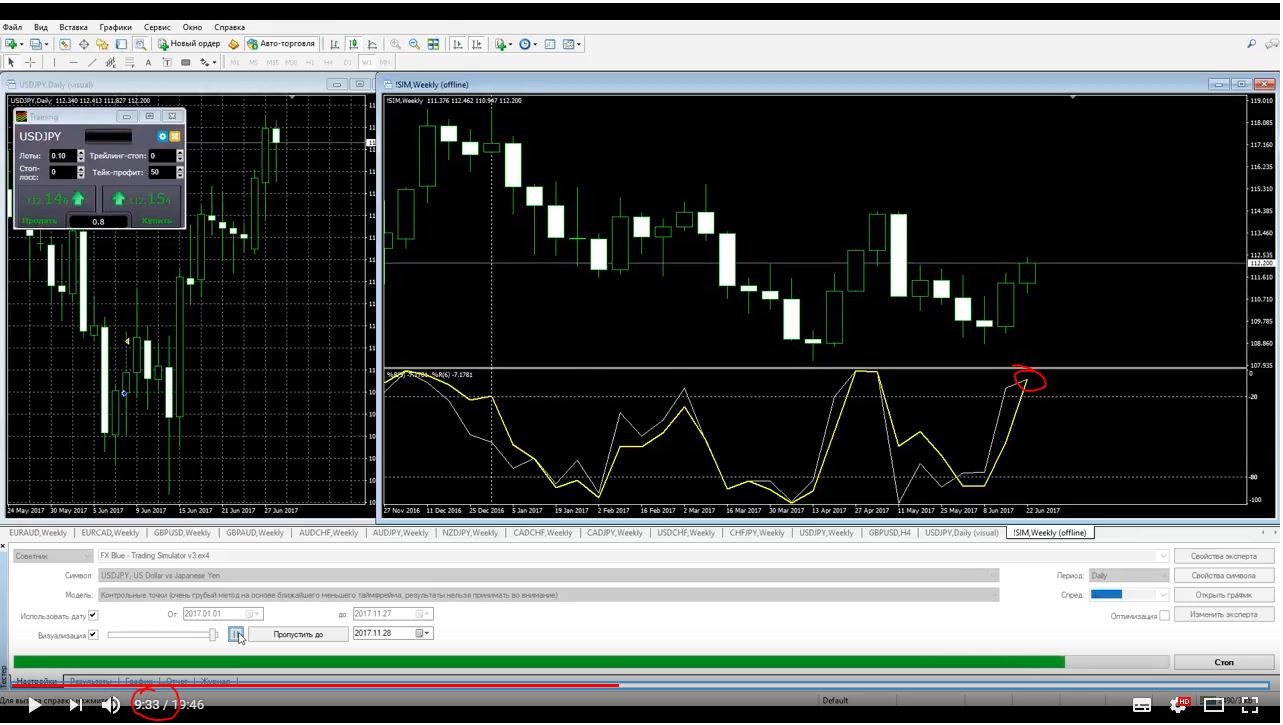Toggle the Data Window icon

(x=84, y=44)
